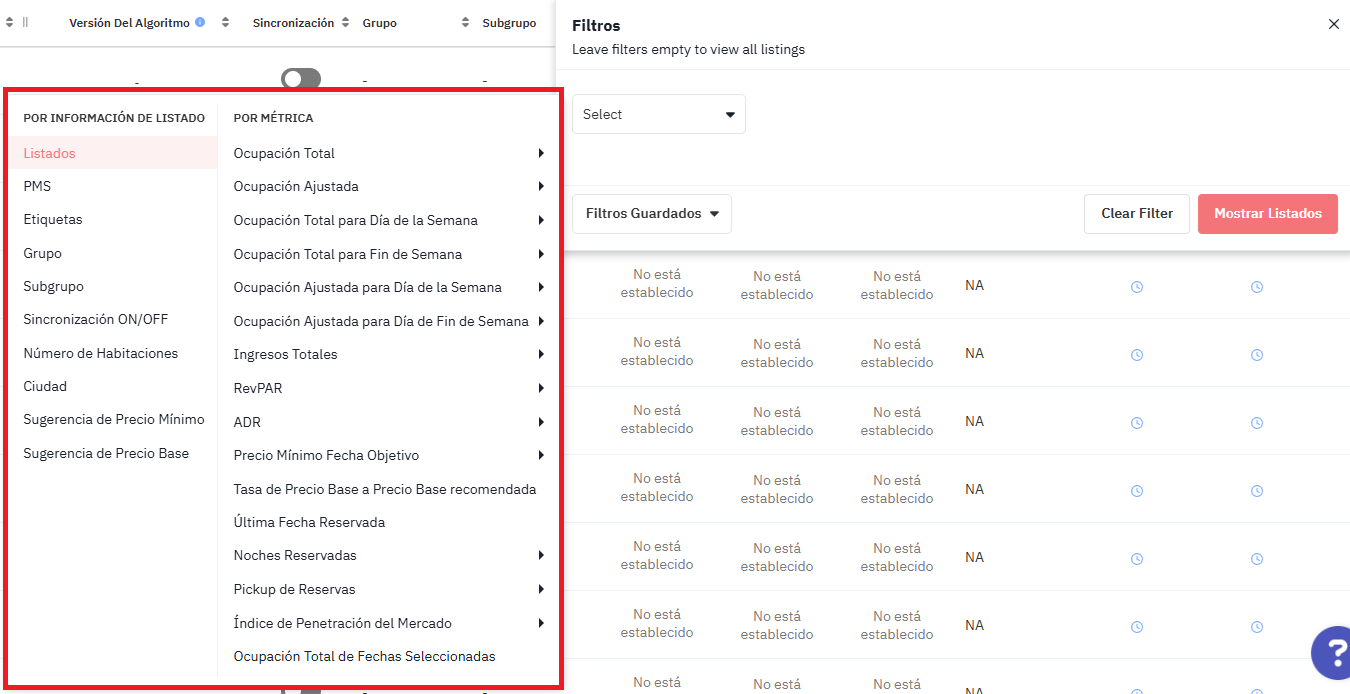This screenshot has width=1350, height=694.
Task: Click sort arrows on Grupo column
Action: point(465,22)
